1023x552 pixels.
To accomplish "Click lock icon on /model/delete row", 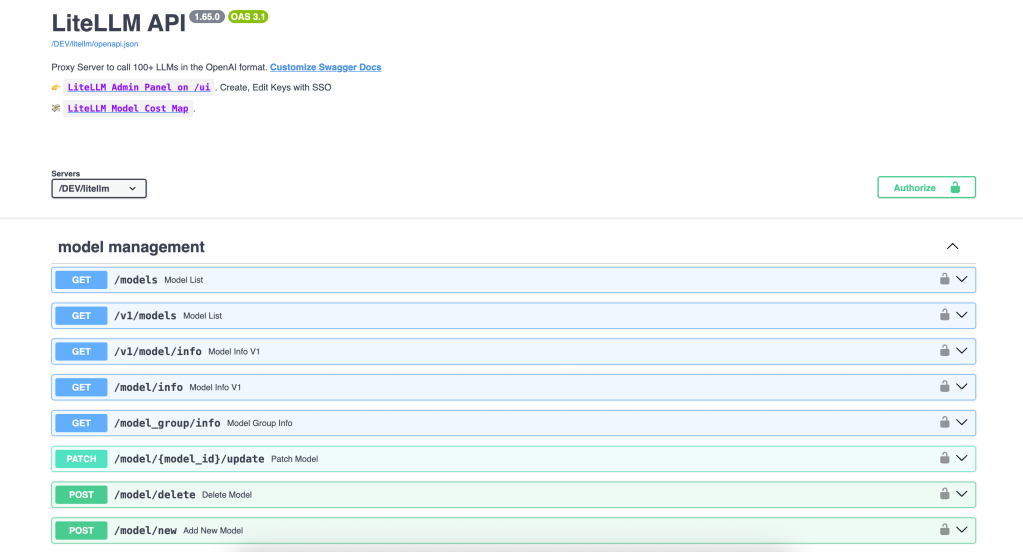I will point(944,494).
